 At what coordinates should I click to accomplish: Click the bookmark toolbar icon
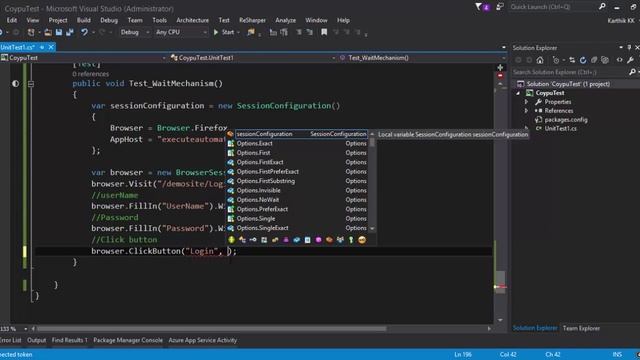click(324, 32)
